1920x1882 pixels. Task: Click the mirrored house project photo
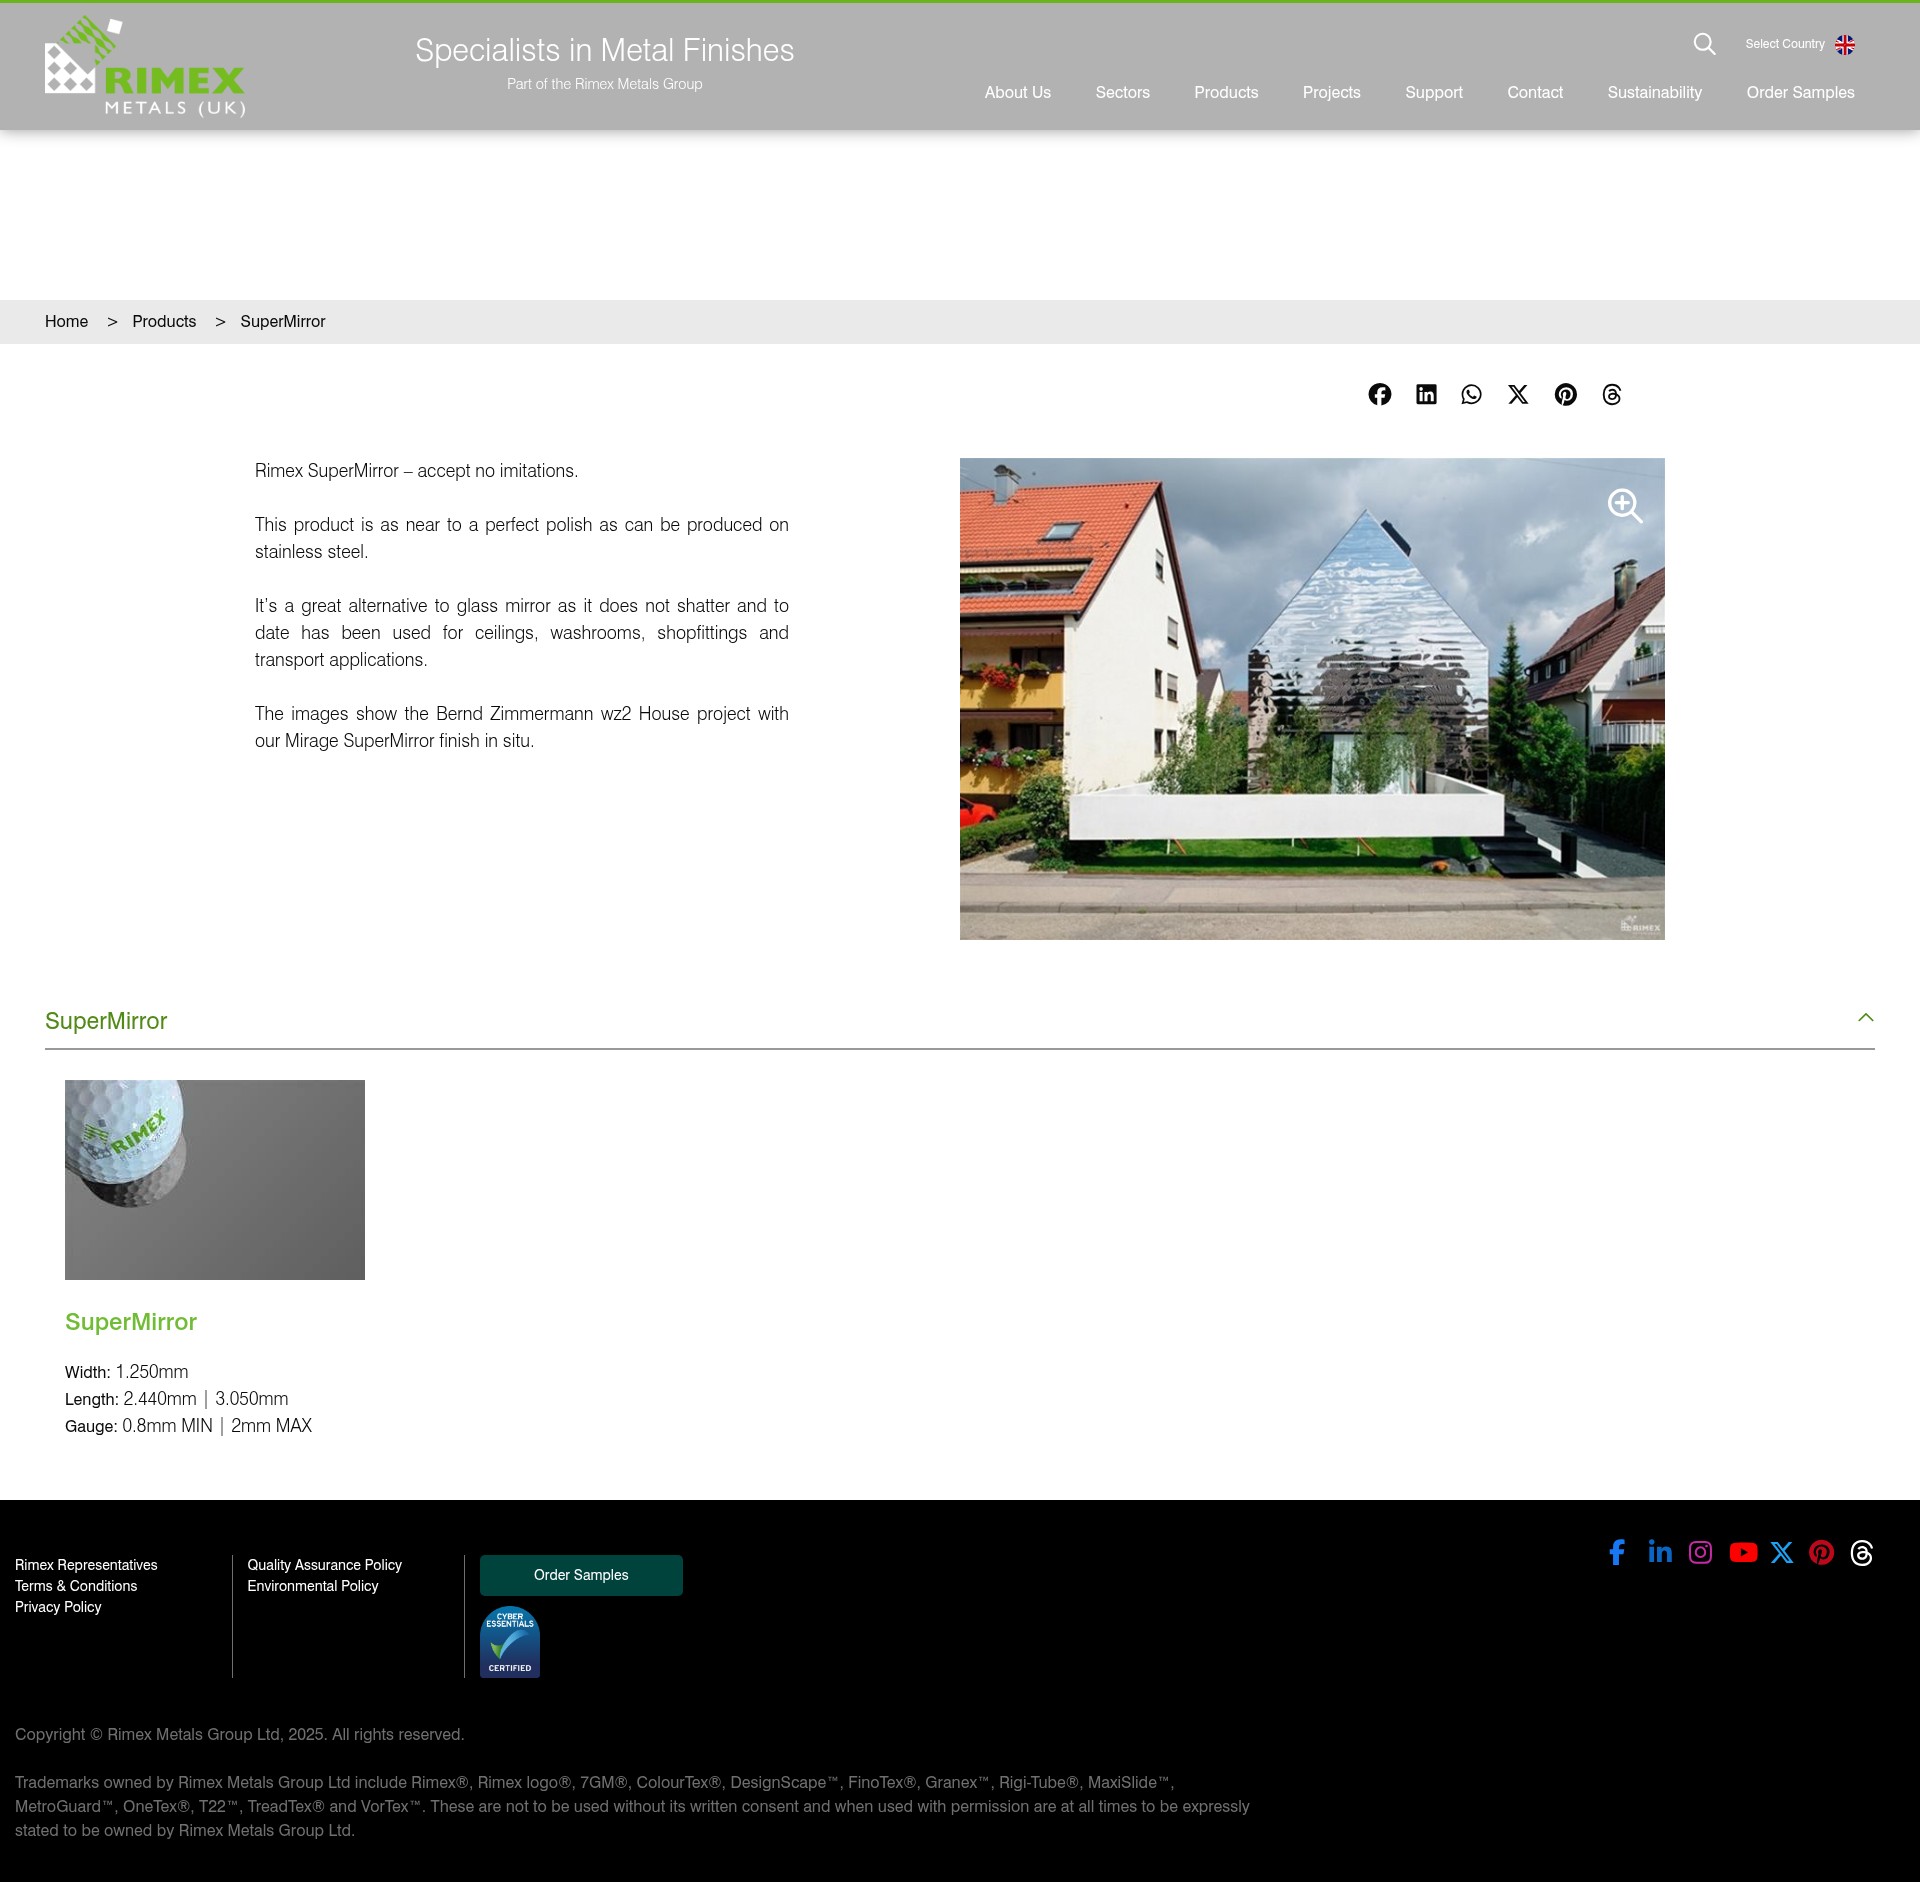(x=1312, y=699)
